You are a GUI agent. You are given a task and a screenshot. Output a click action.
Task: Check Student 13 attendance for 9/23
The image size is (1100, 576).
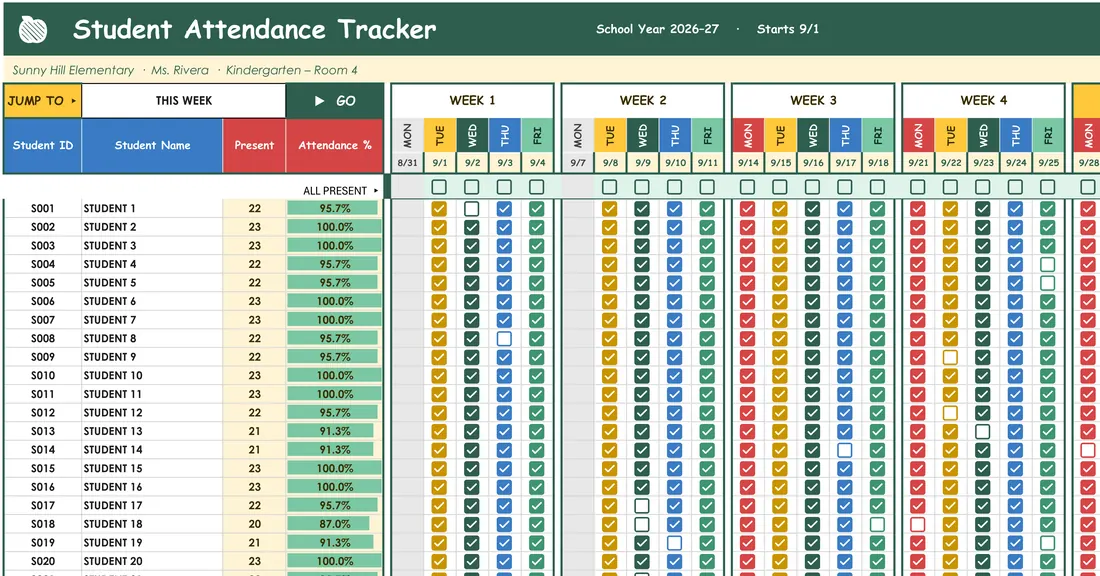click(983, 431)
